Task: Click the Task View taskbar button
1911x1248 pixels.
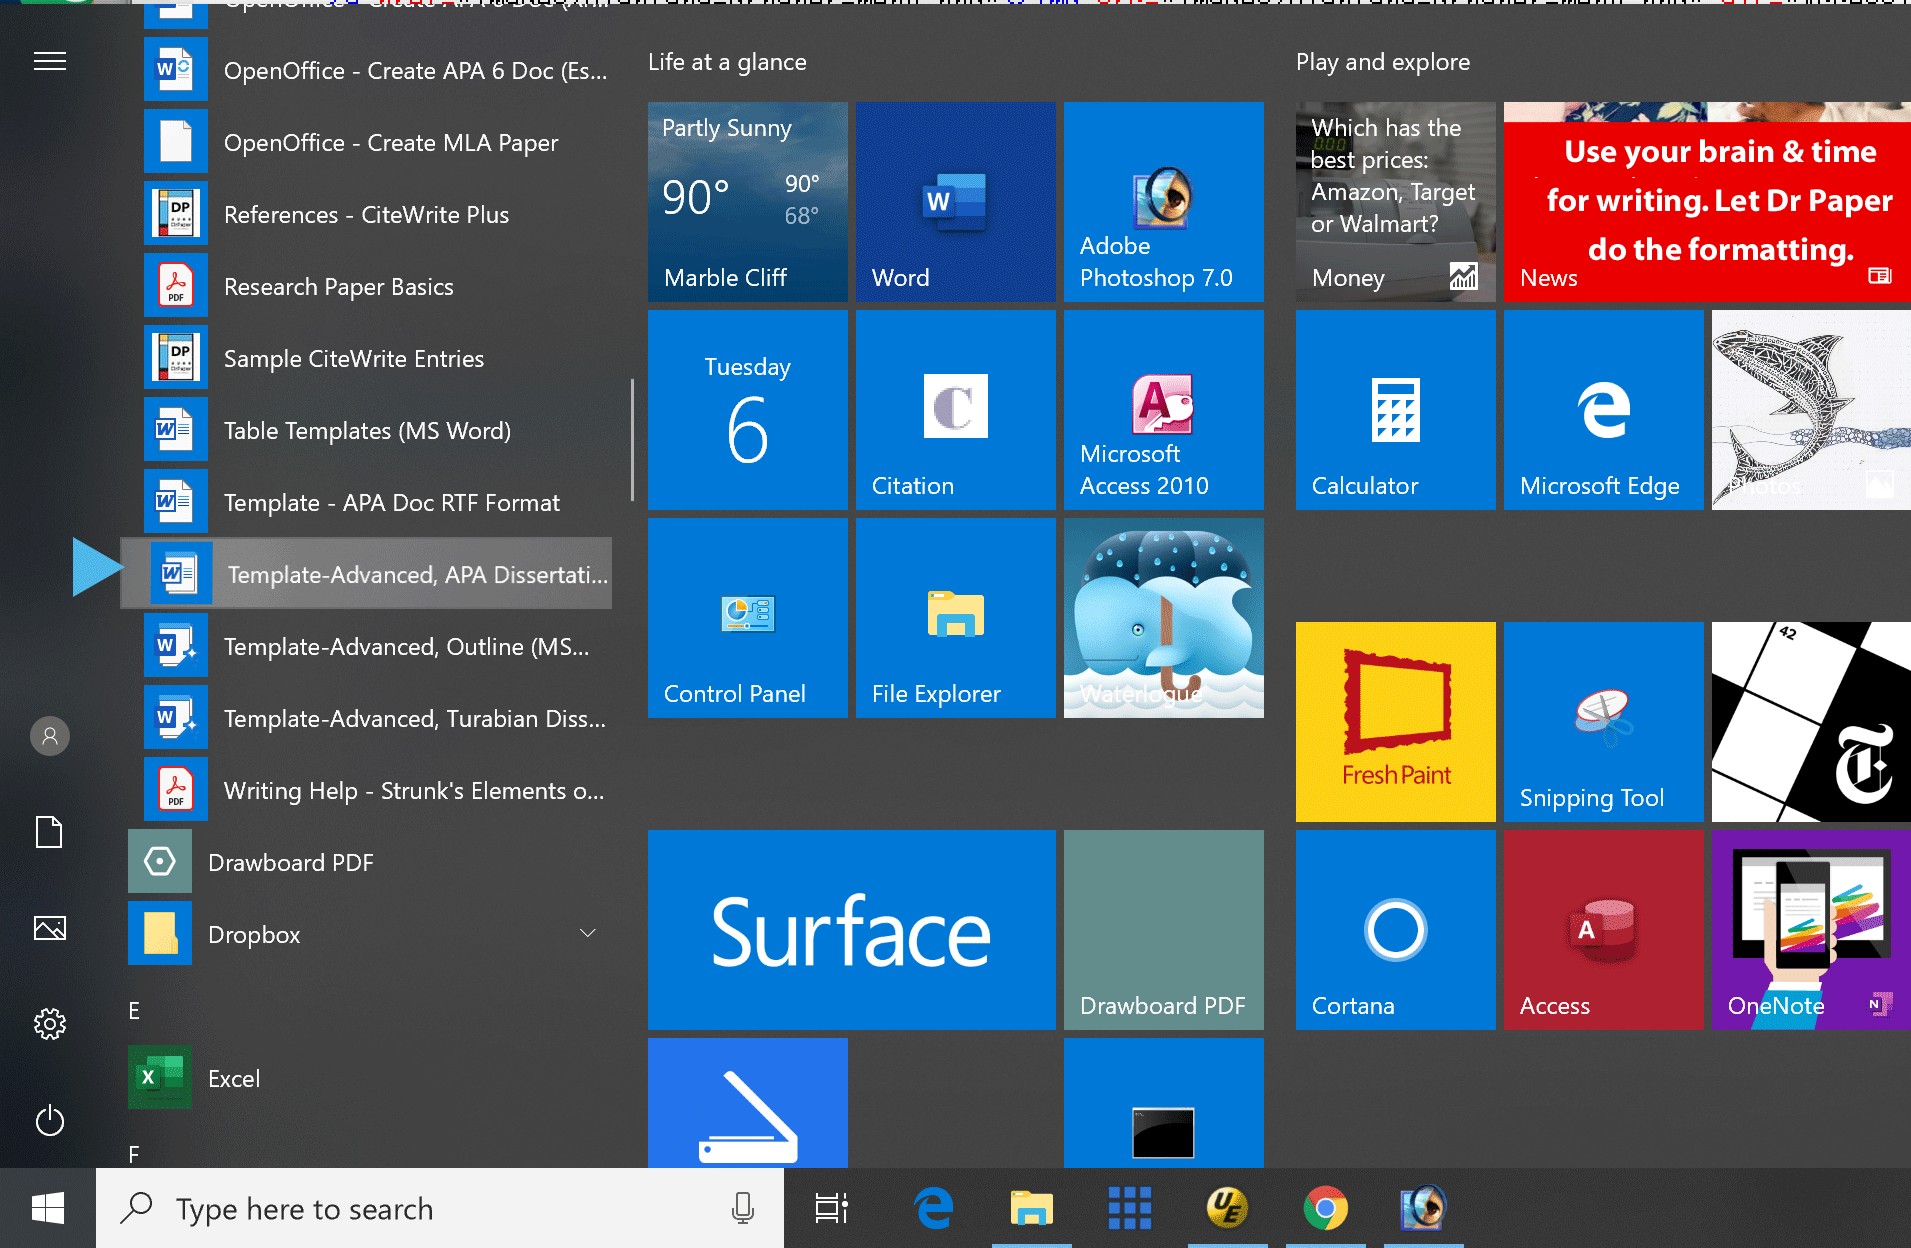Action: click(x=831, y=1208)
